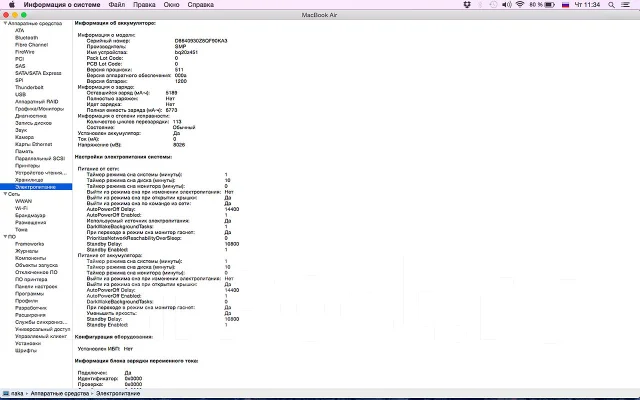The width and height of the screenshot is (640, 400).
Task: Click the Bluetooth status icon
Action: point(480,4)
